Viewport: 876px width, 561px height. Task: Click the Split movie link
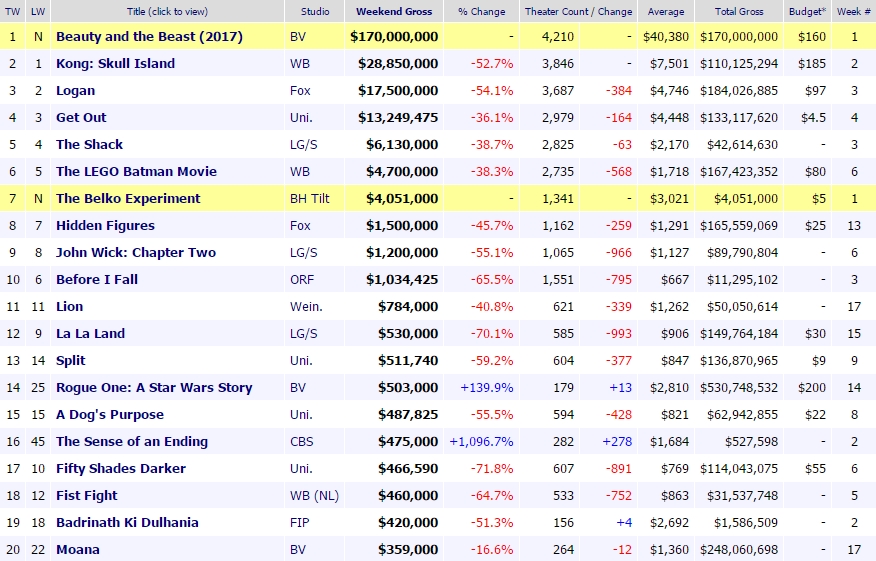pyautogui.click(x=70, y=360)
